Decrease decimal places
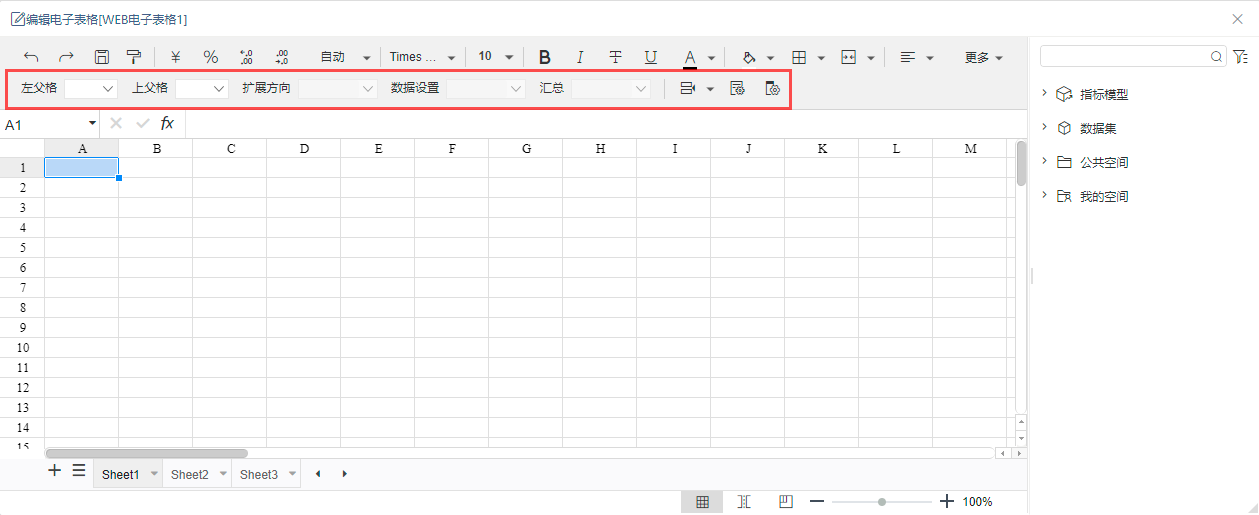This screenshot has width=1259, height=515. (281, 57)
